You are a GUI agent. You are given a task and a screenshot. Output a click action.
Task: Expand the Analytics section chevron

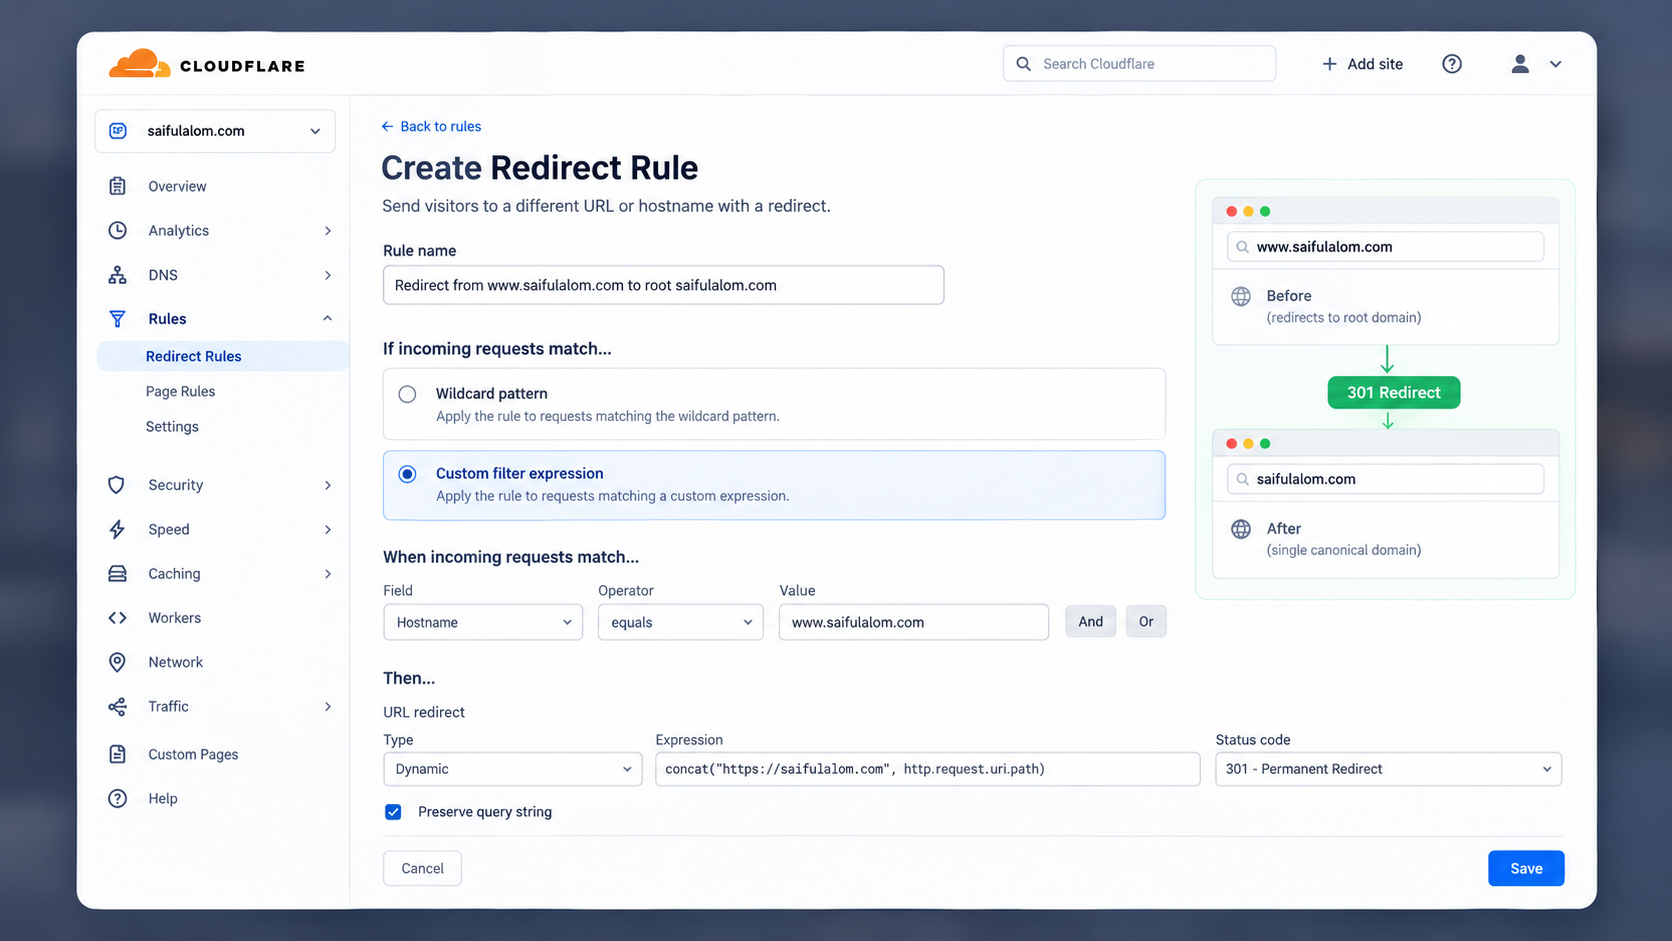327,231
